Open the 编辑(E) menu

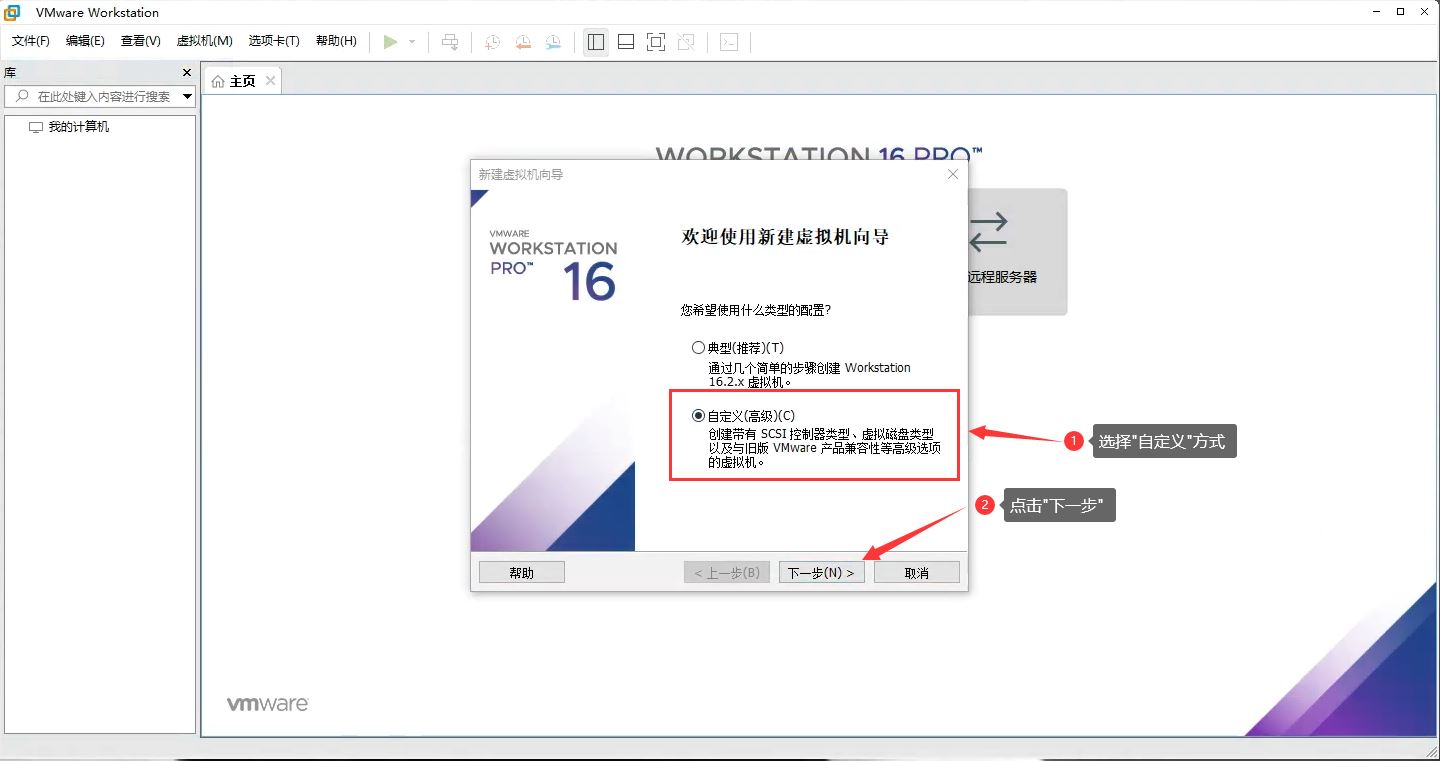click(85, 41)
